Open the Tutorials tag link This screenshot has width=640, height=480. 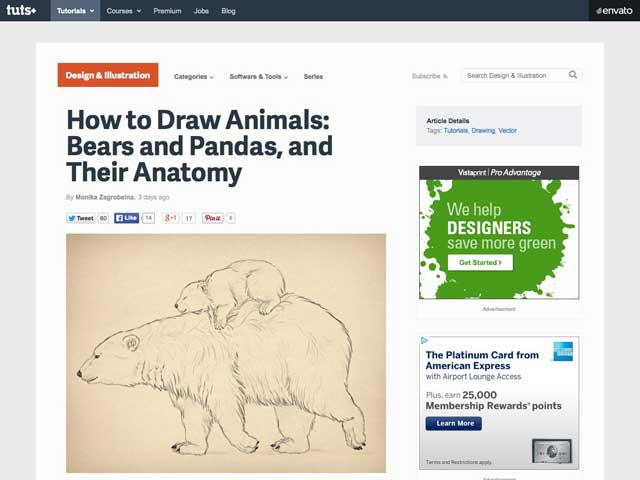[x=456, y=131]
